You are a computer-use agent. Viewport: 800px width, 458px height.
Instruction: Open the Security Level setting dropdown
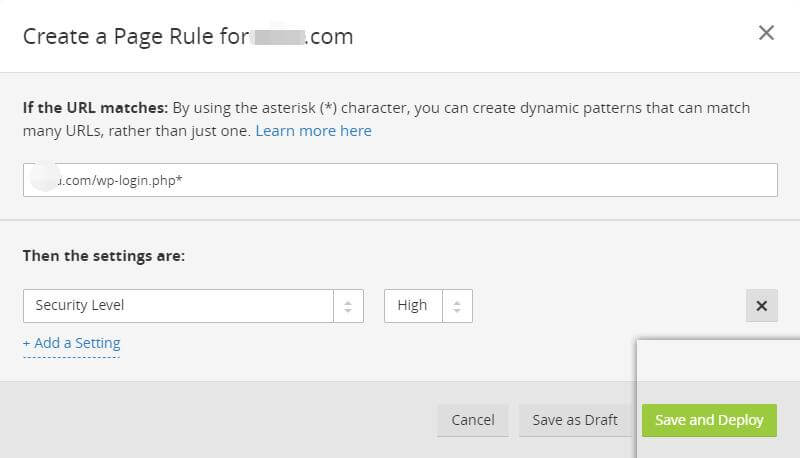[180, 306]
